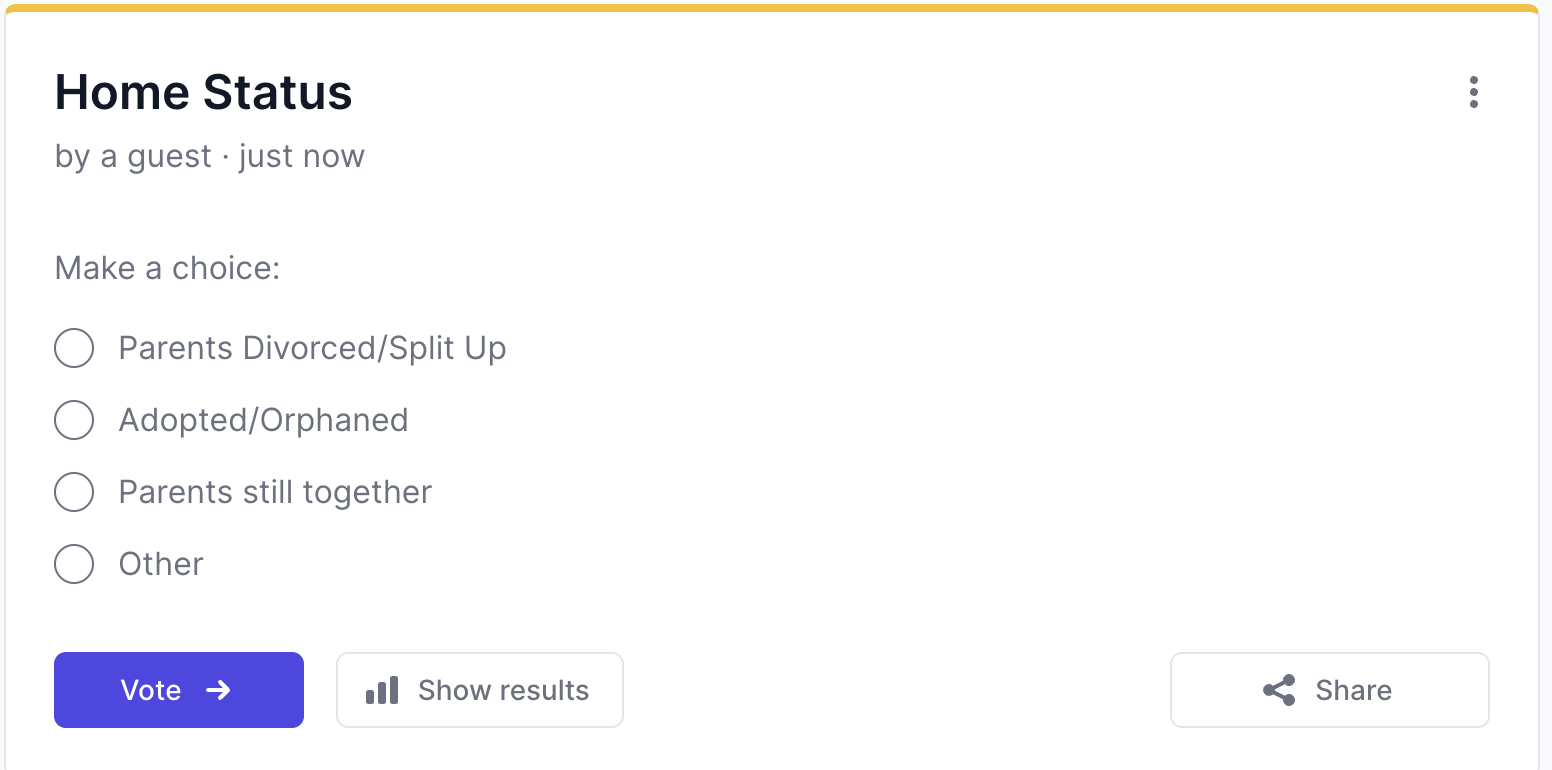Viewport: 1552px width, 770px height.
Task: Click the 'Make a choice:' prompt text
Action: [167, 268]
